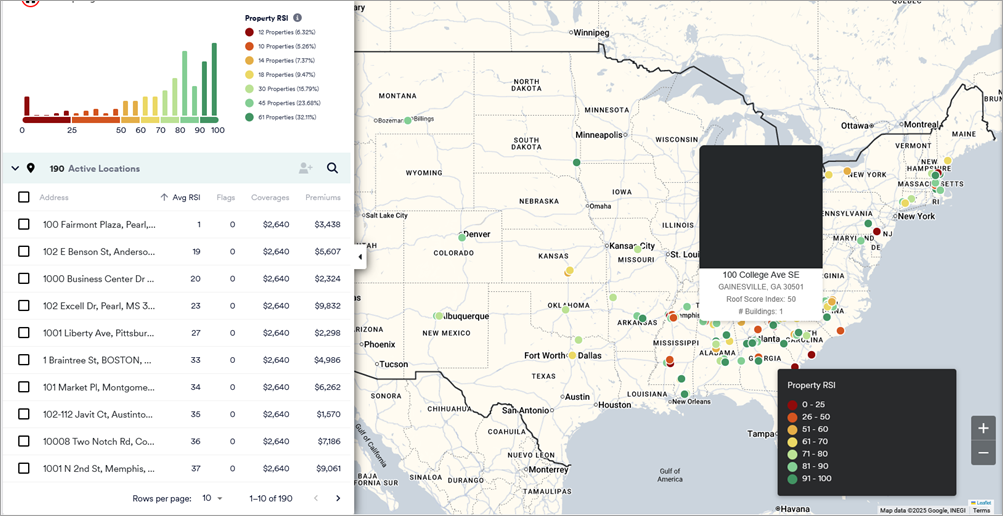Toggle the Avg RSI sort arrow
Screen dimensions: 1003x516
point(164,198)
